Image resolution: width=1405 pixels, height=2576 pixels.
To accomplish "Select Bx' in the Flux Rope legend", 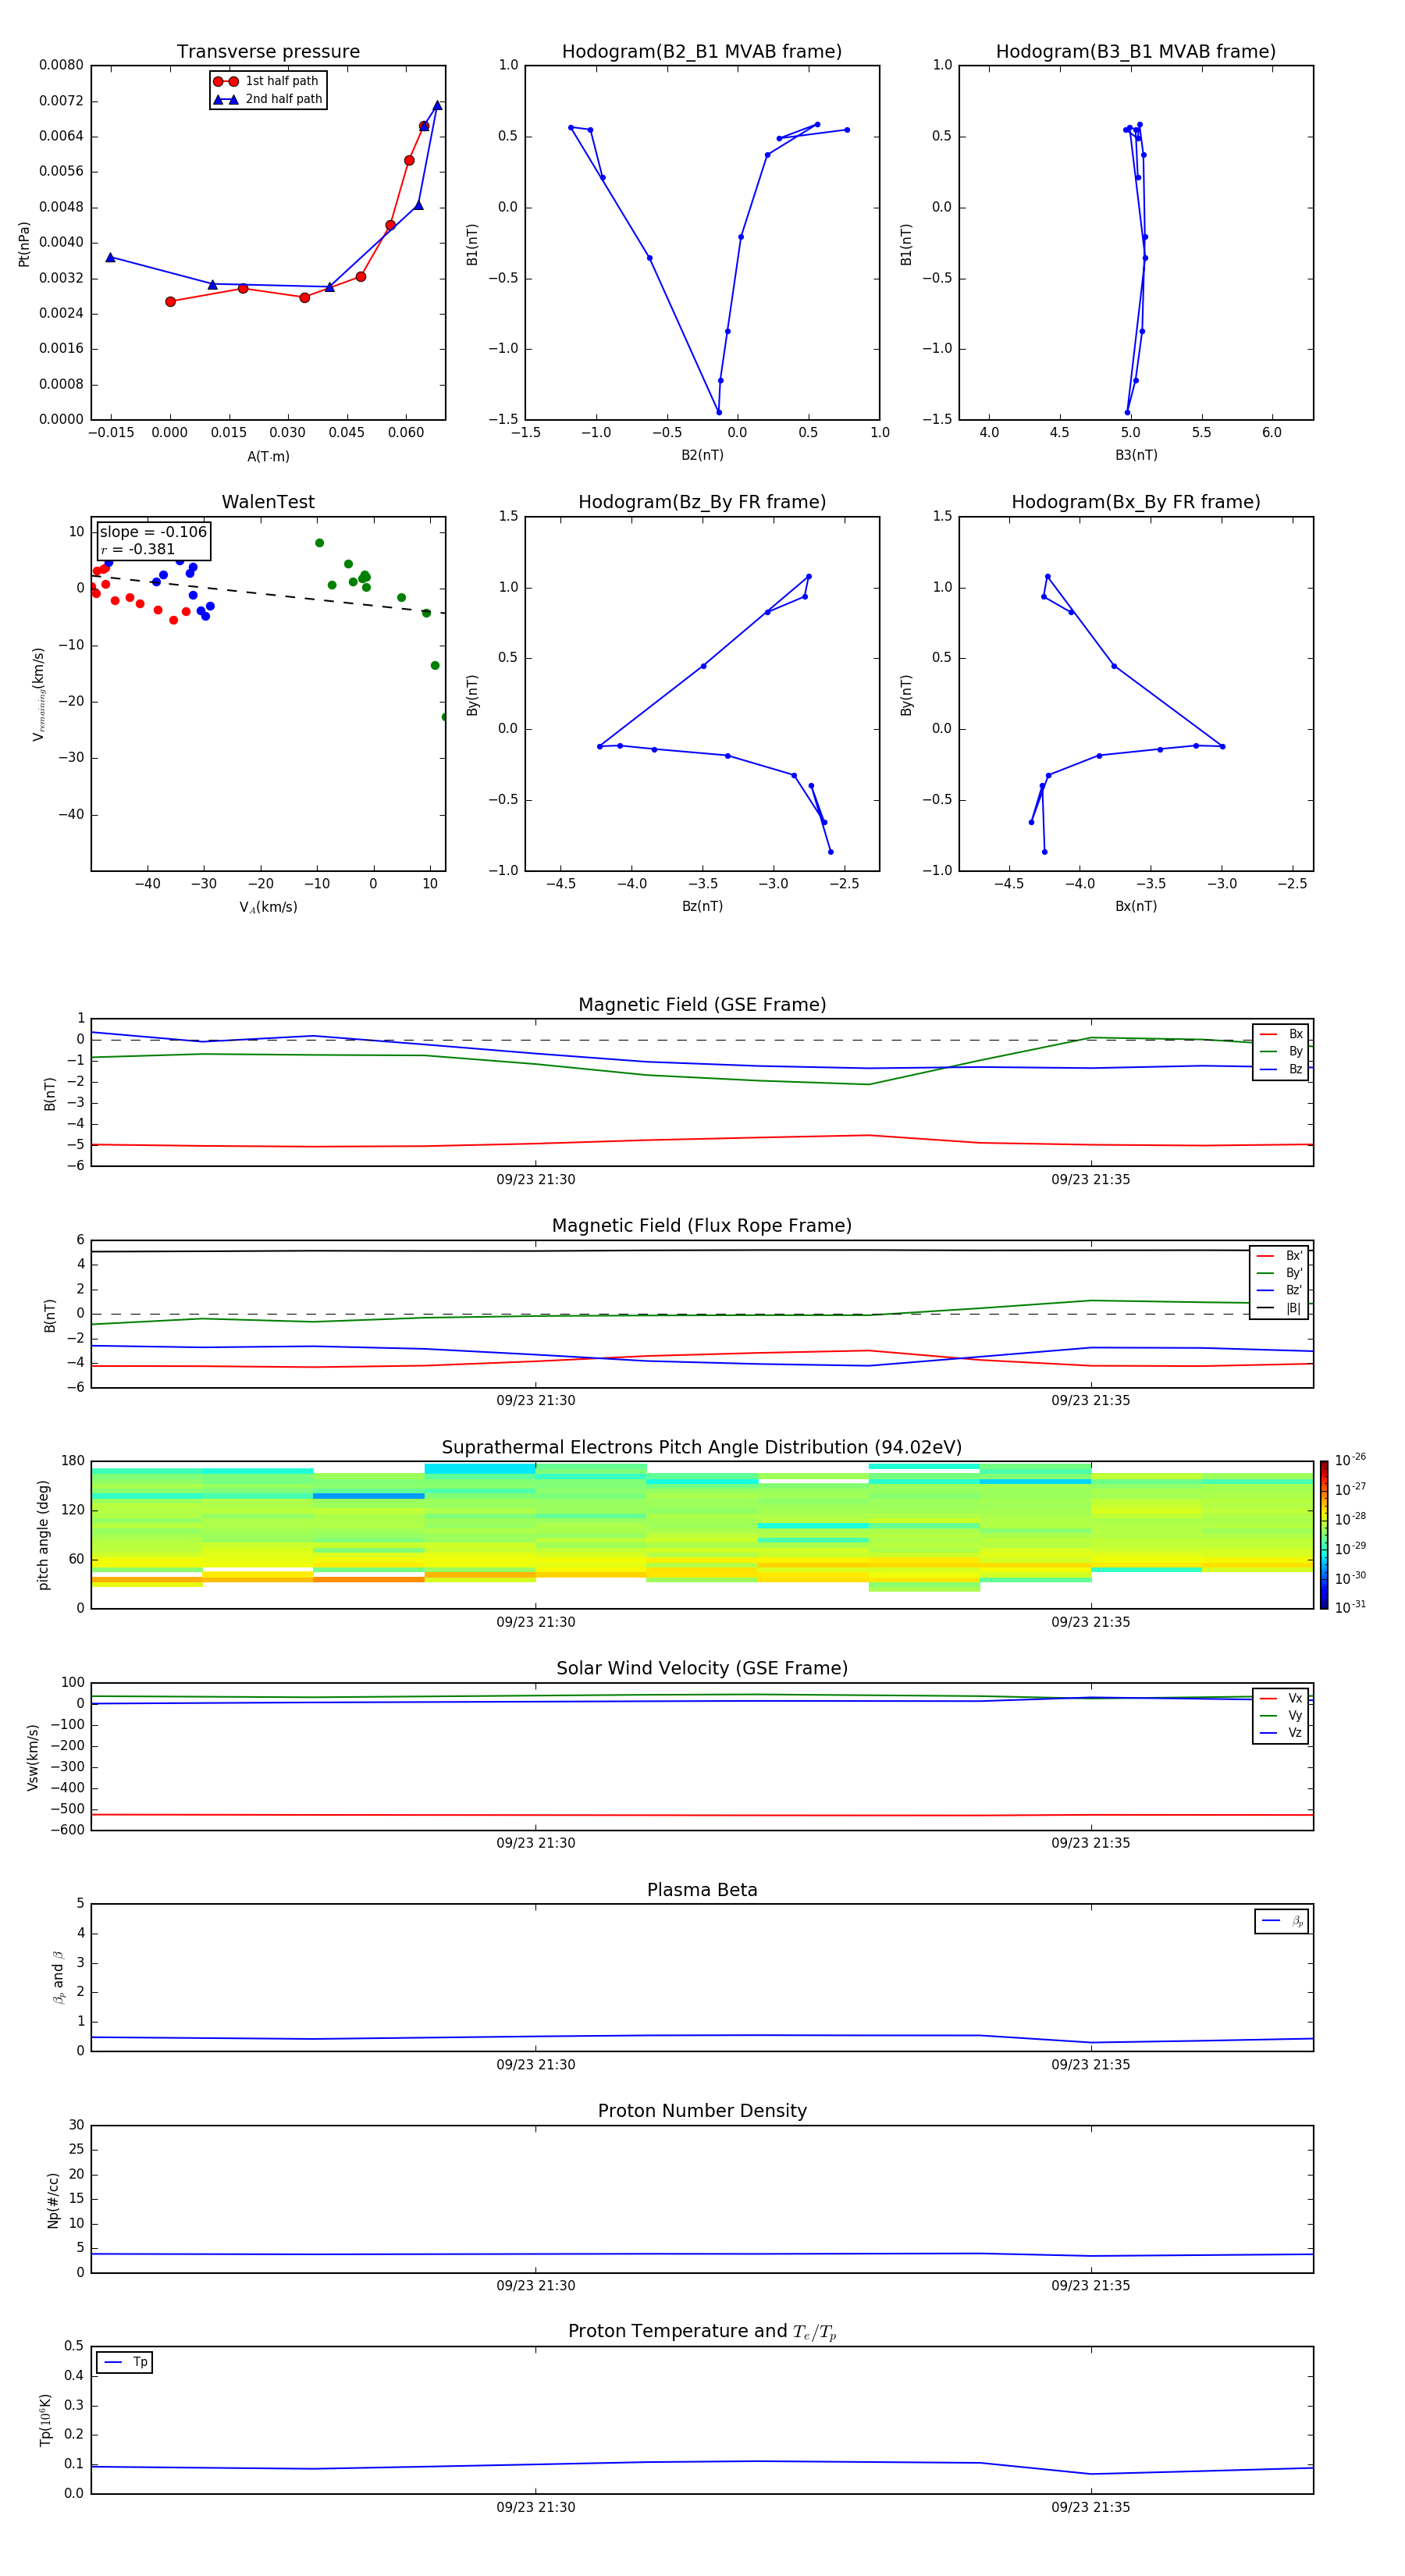I will (1279, 1256).
